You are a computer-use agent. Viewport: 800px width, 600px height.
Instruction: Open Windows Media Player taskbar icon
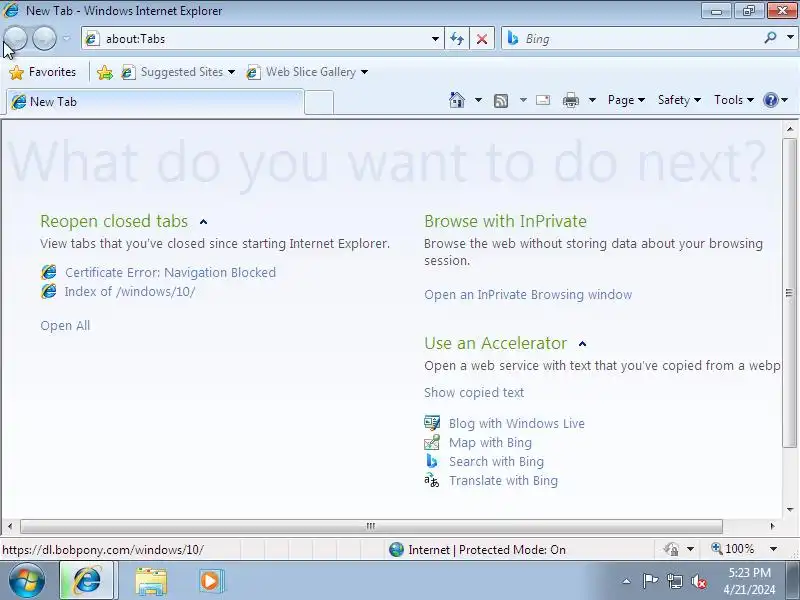tap(211, 581)
